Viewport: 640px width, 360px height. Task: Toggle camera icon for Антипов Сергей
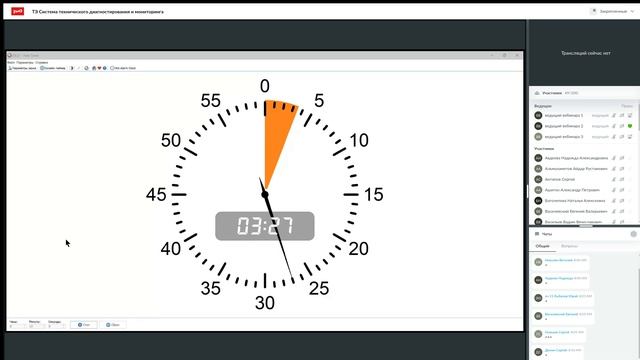pos(622,179)
